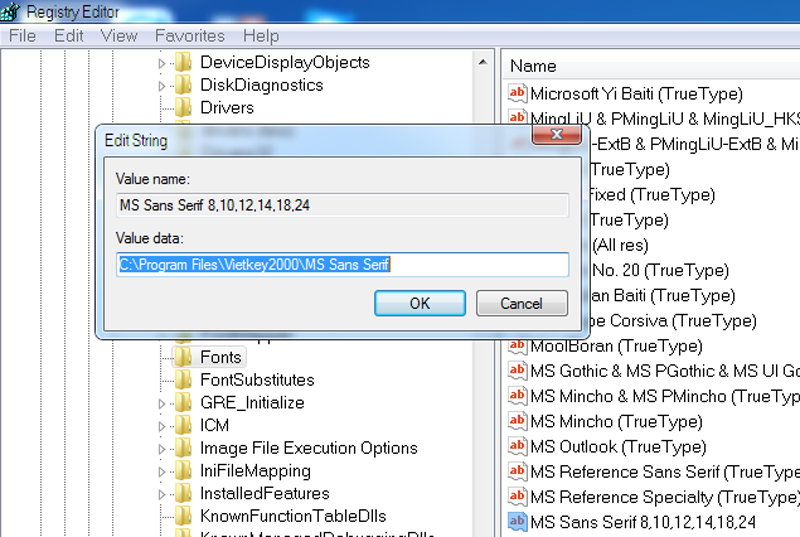This screenshot has height=537, width=800.
Task: Click MoolBoran string value icon
Action: pyautogui.click(x=517, y=346)
